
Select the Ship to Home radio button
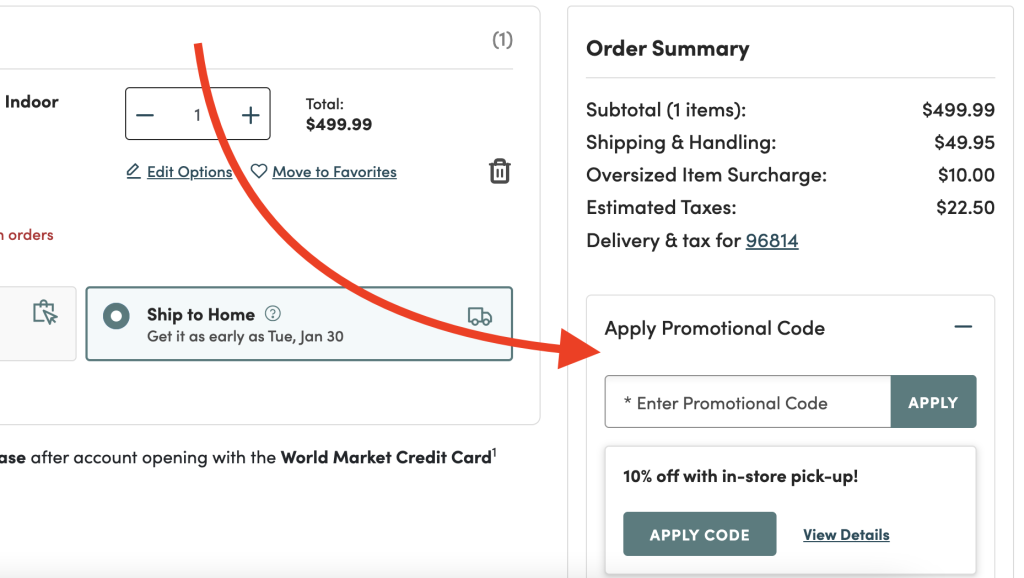click(117, 316)
